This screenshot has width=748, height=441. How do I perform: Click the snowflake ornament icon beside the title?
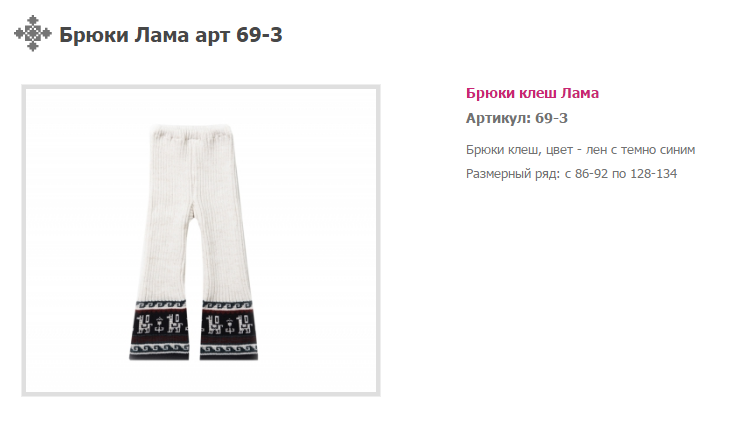pyautogui.click(x=32, y=33)
